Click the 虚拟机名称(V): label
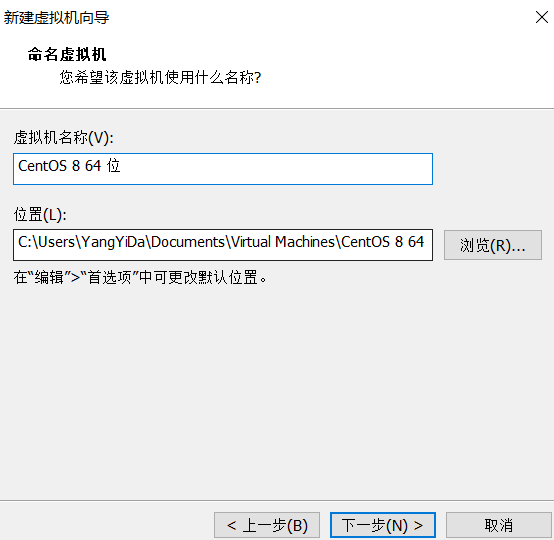The image size is (554, 540). (64, 137)
